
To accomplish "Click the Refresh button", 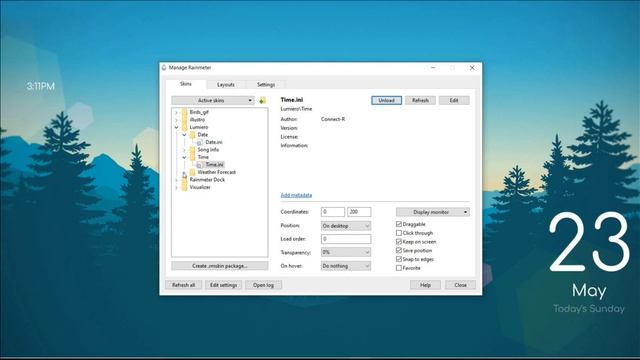I will (420, 100).
